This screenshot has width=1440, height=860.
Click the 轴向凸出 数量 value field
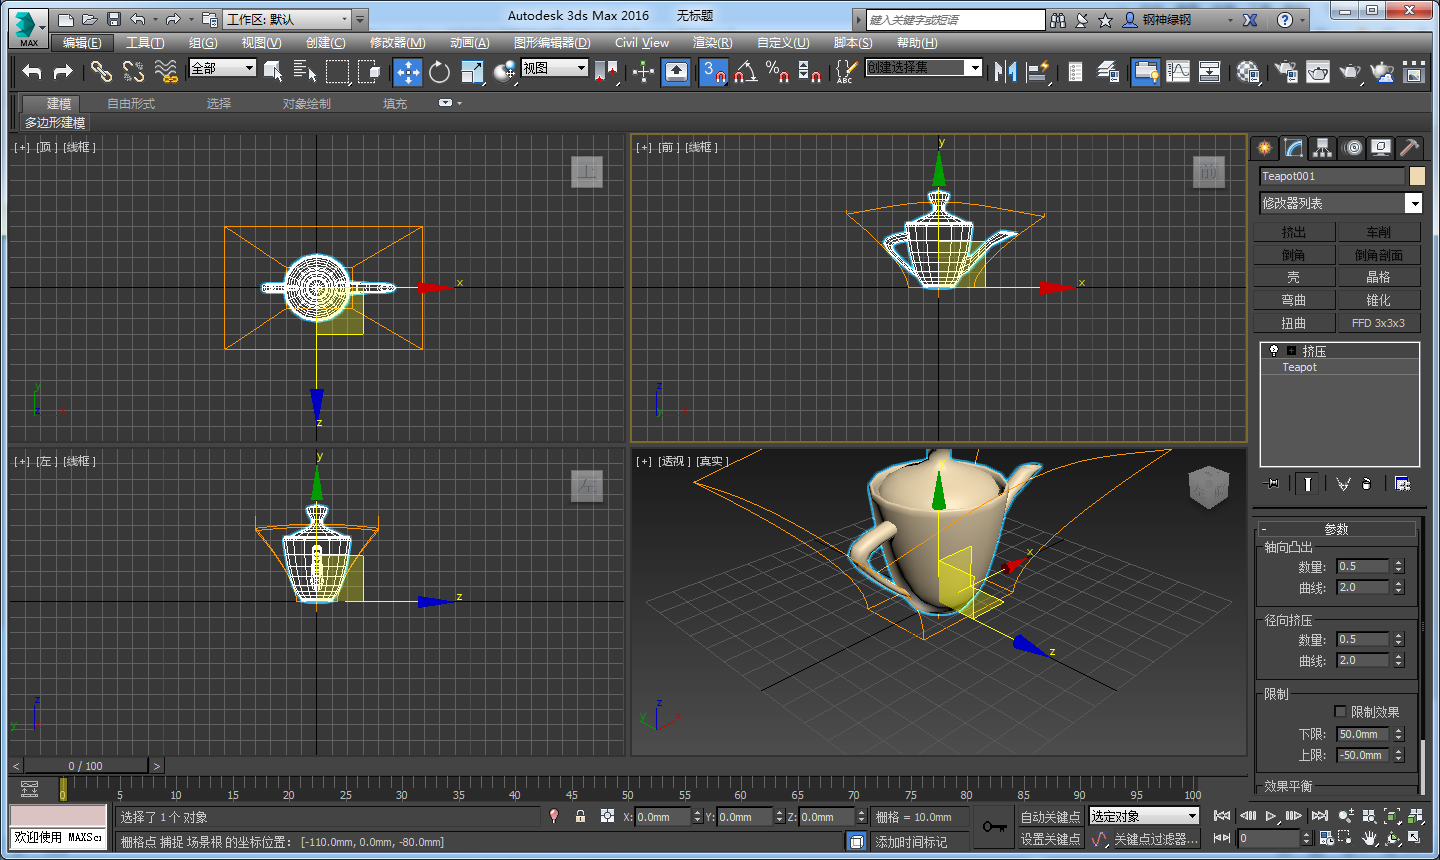(x=1363, y=566)
